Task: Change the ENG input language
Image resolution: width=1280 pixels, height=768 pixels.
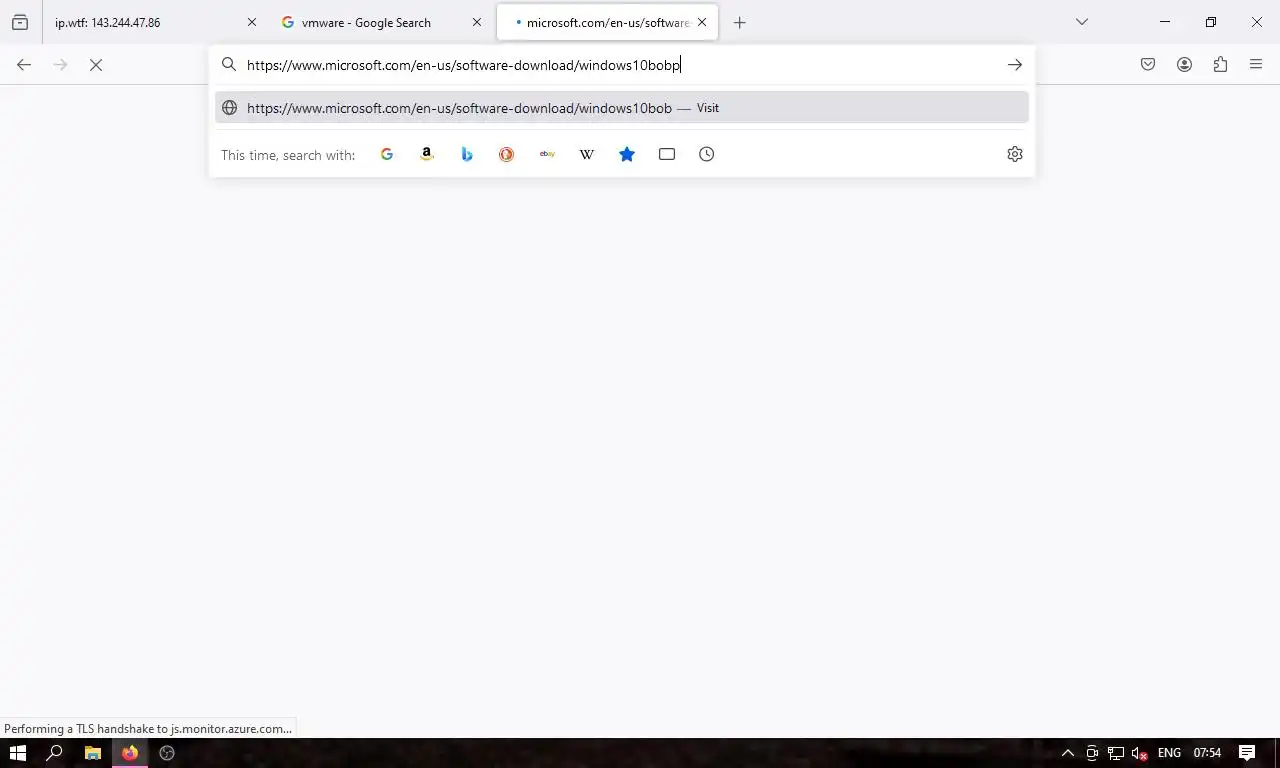Action: [x=1169, y=753]
